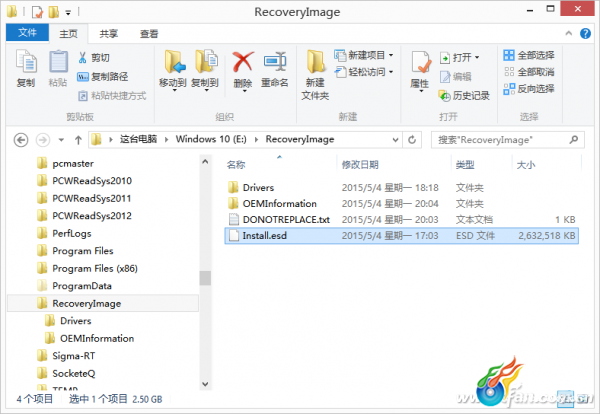Viewport: 600px width, 414px height.
Task: Click the tree scroll down arrow
Action: (205, 384)
